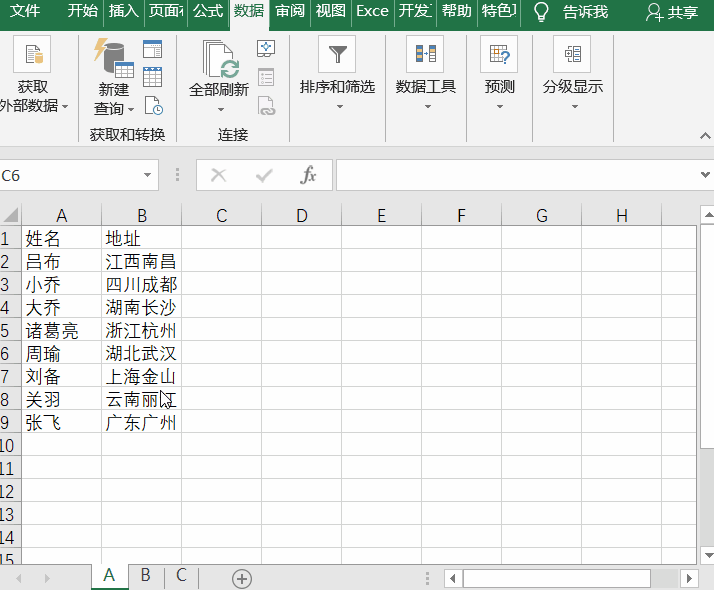This screenshot has width=714, height=590.
Task: Click the Select All corner triangle
Action: 10,214
